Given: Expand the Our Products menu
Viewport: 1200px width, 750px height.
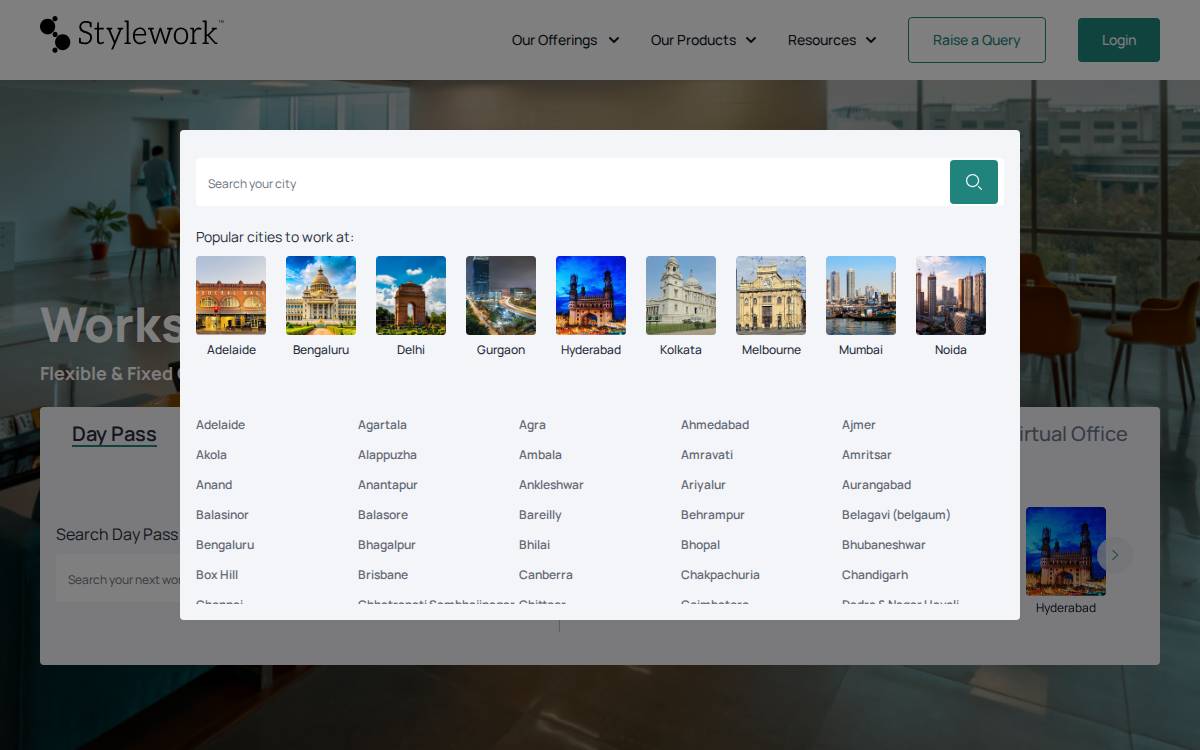Looking at the screenshot, I should [x=703, y=40].
